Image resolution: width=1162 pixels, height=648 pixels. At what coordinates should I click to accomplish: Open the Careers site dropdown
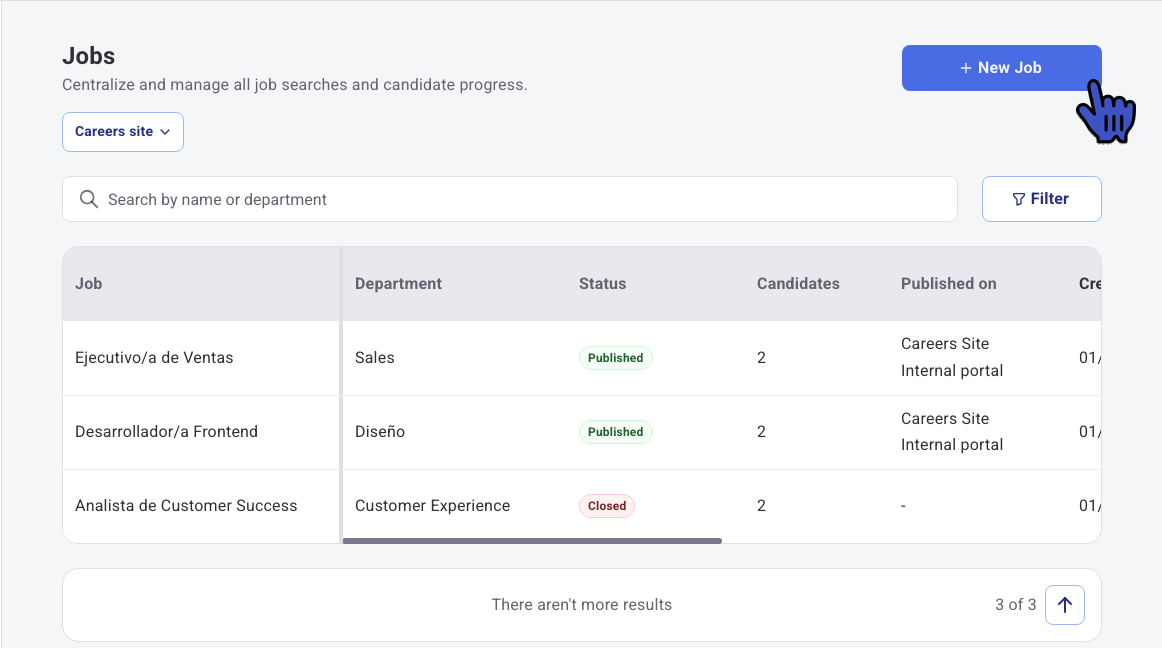point(123,132)
